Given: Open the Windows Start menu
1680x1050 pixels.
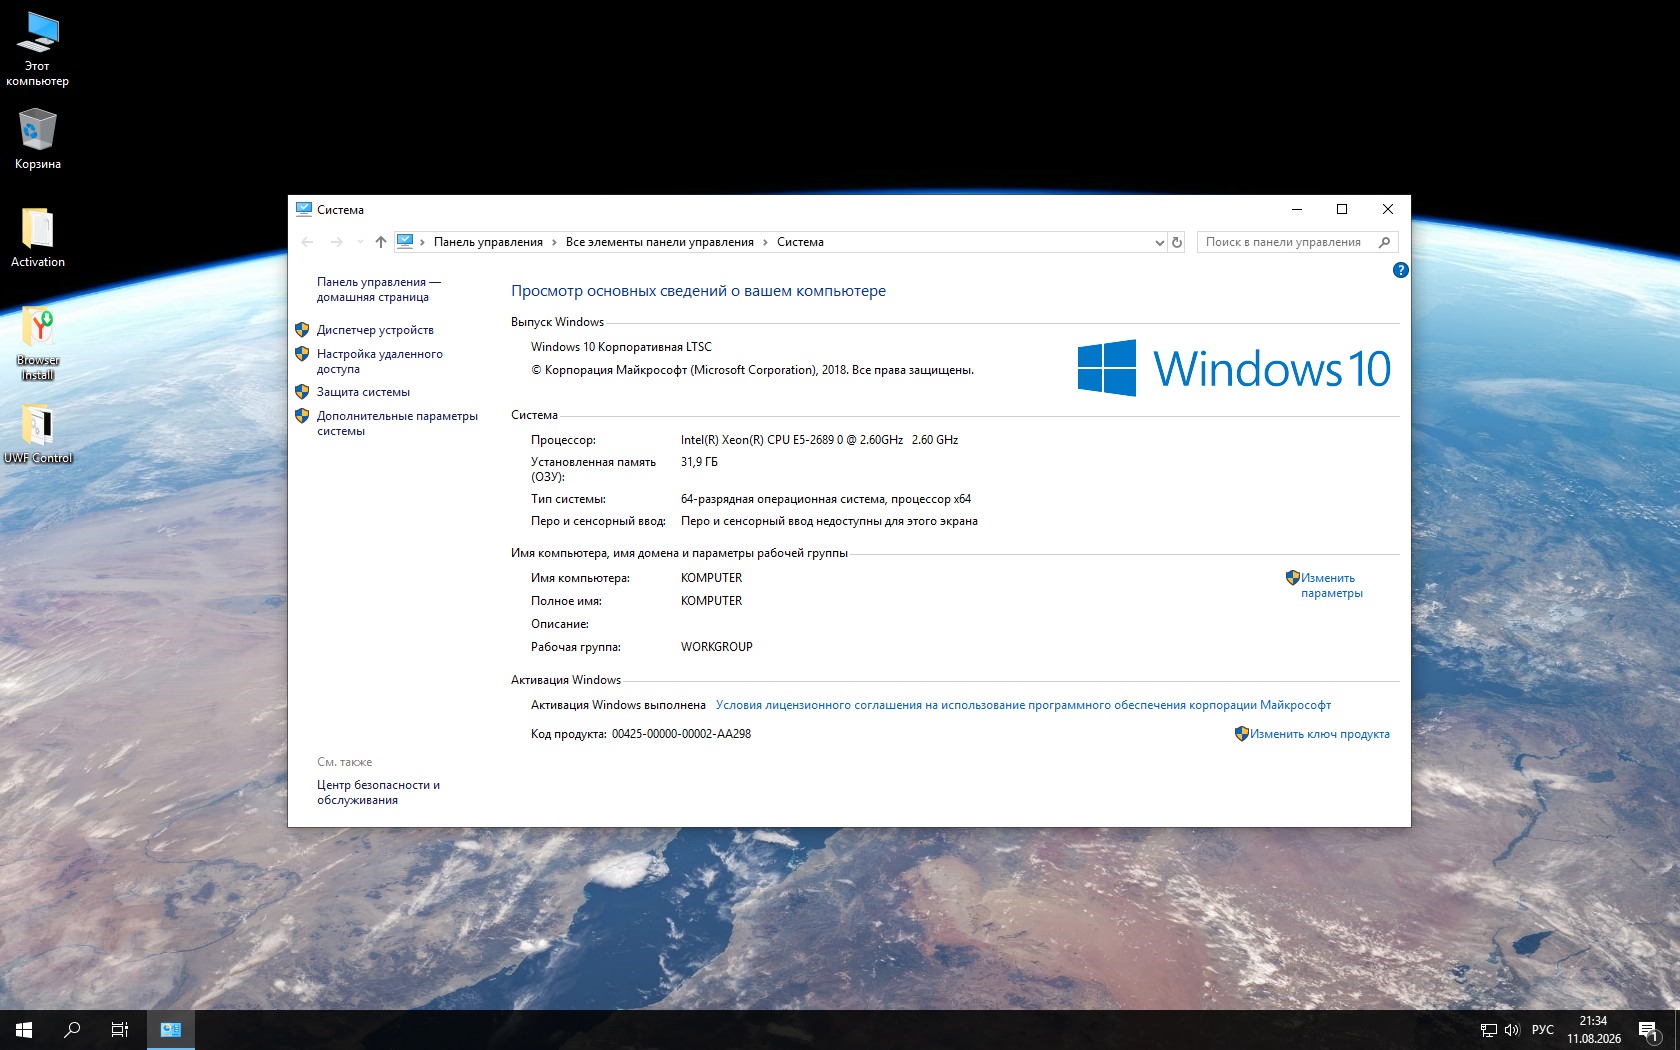Looking at the screenshot, I should 24,1029.
